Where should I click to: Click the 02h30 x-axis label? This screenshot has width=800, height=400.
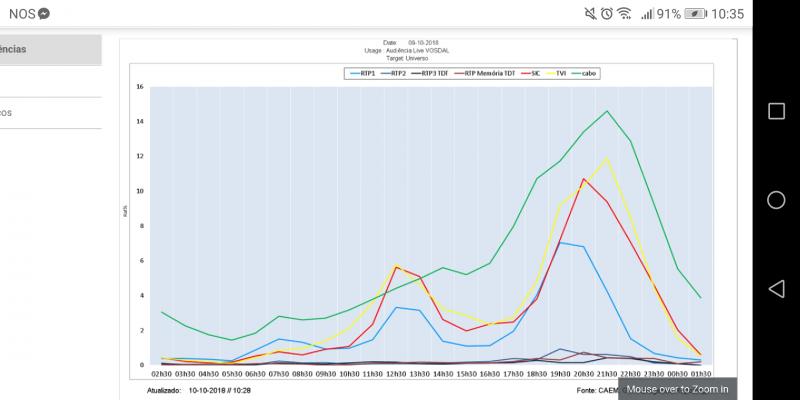(162, 373)
